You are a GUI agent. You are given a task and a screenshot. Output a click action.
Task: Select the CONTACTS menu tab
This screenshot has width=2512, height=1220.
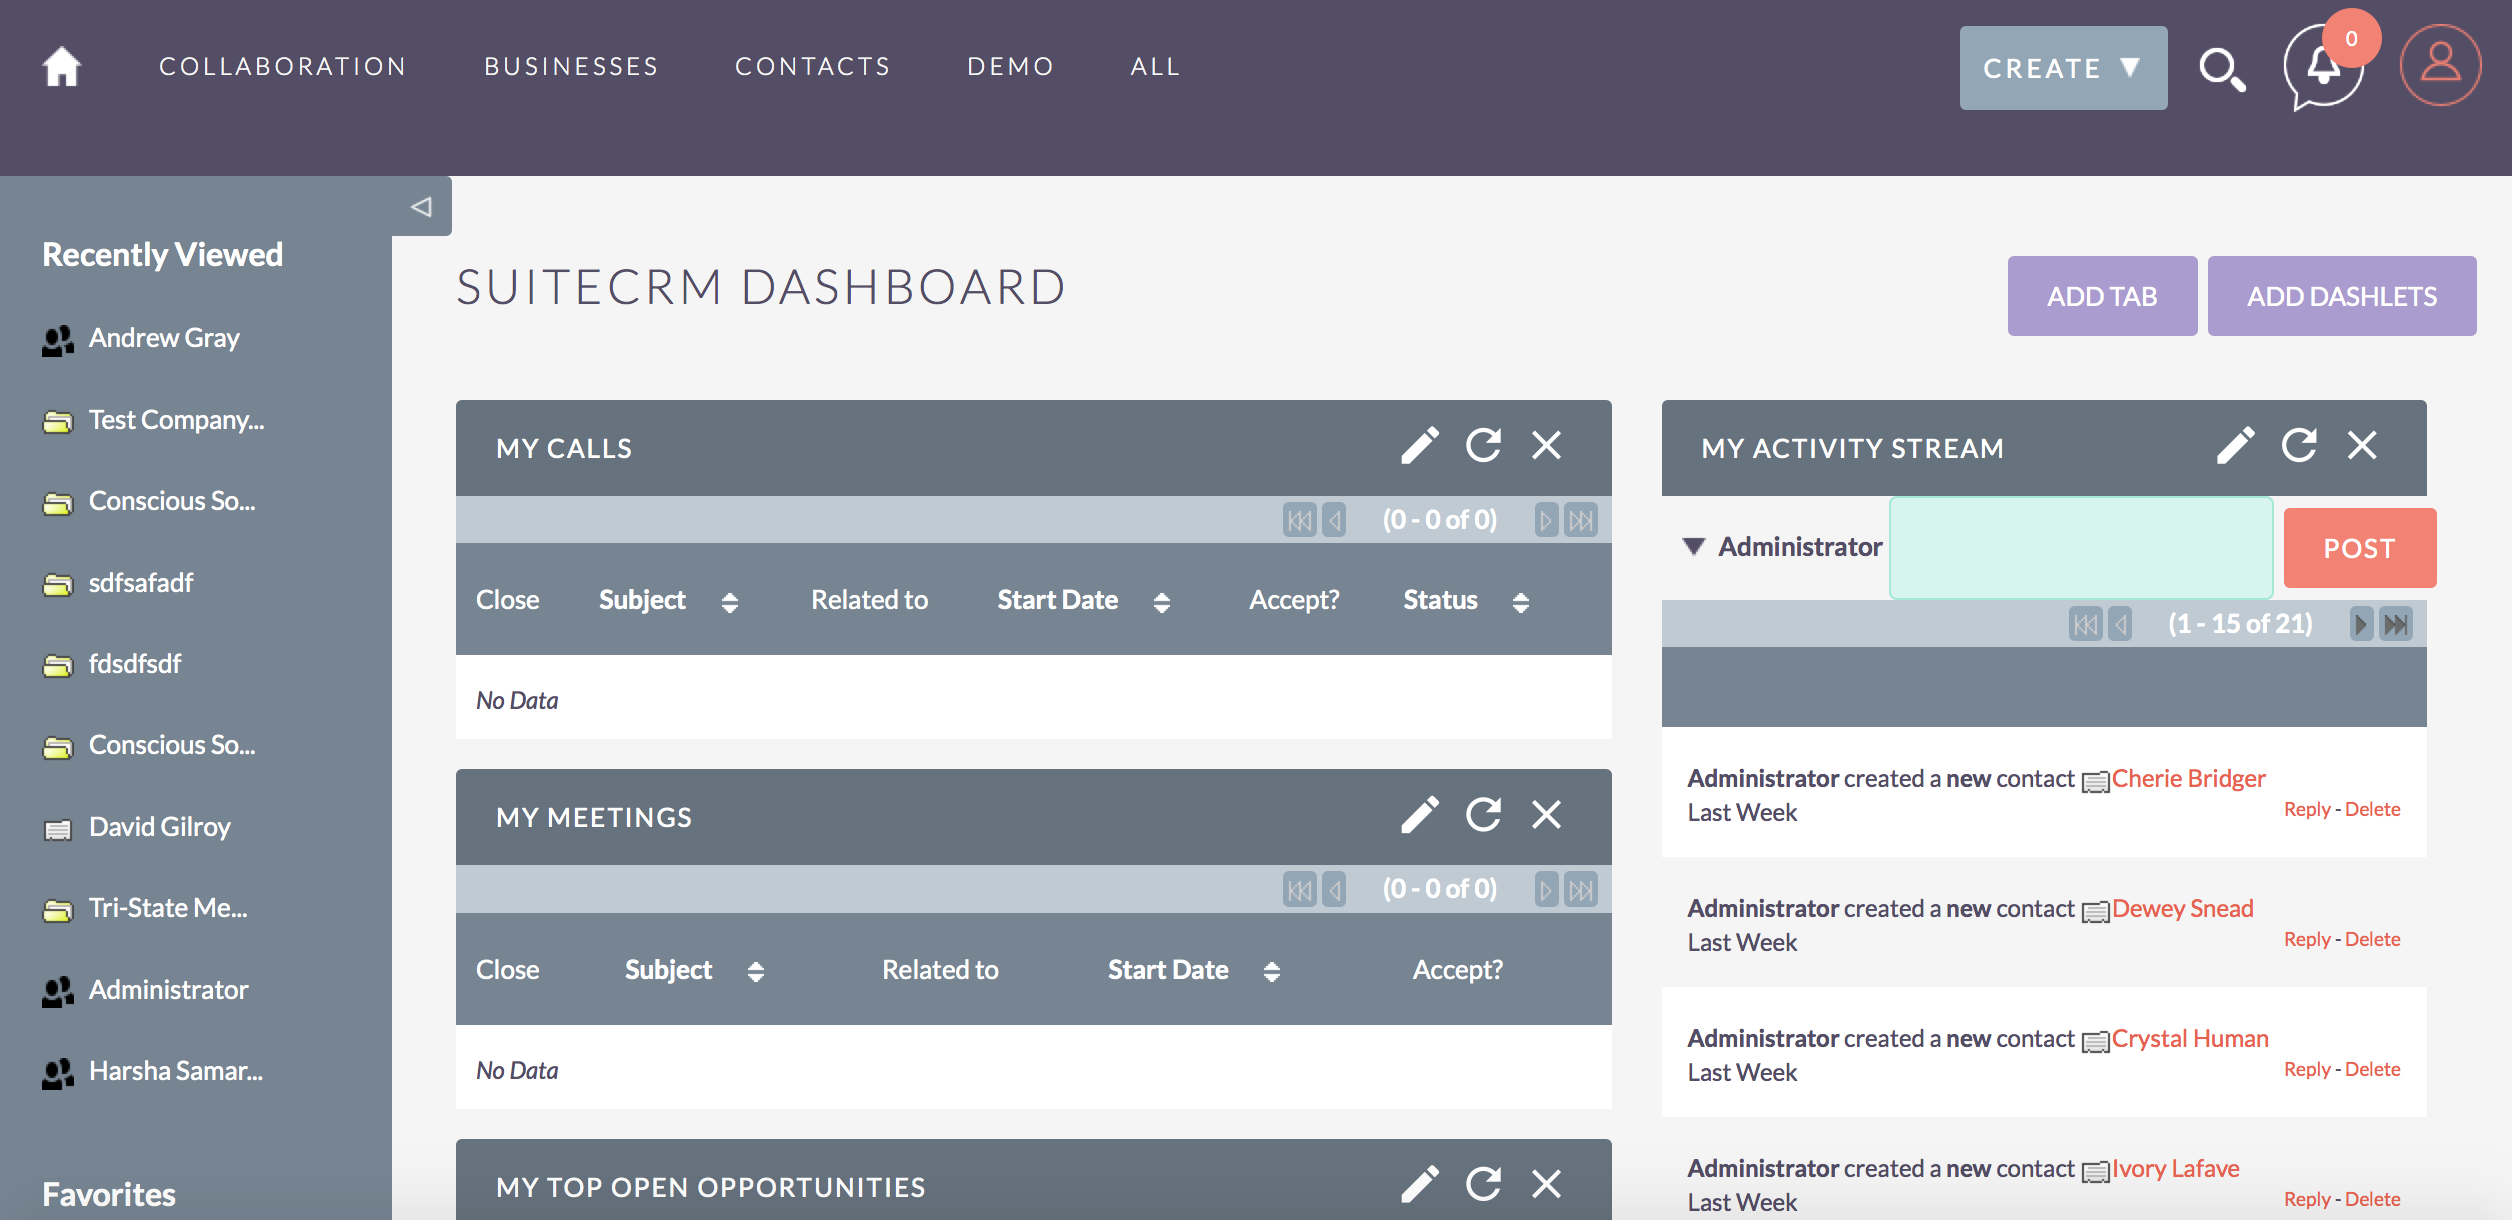pos(812,66)
